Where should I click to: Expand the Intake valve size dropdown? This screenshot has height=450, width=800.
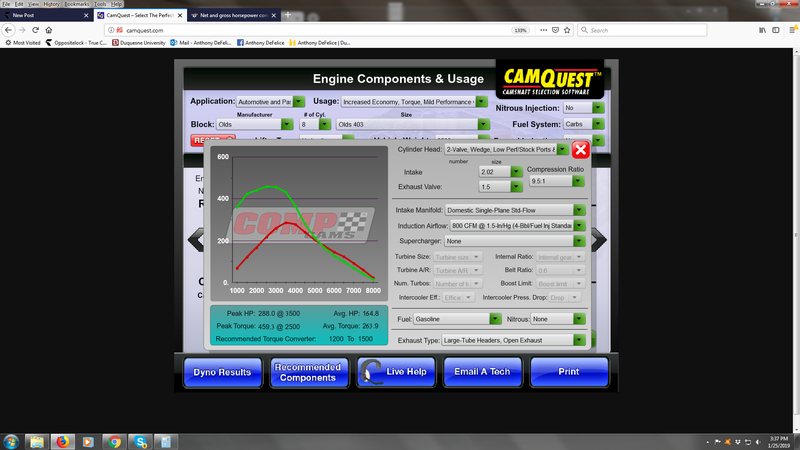coord(516,172)
